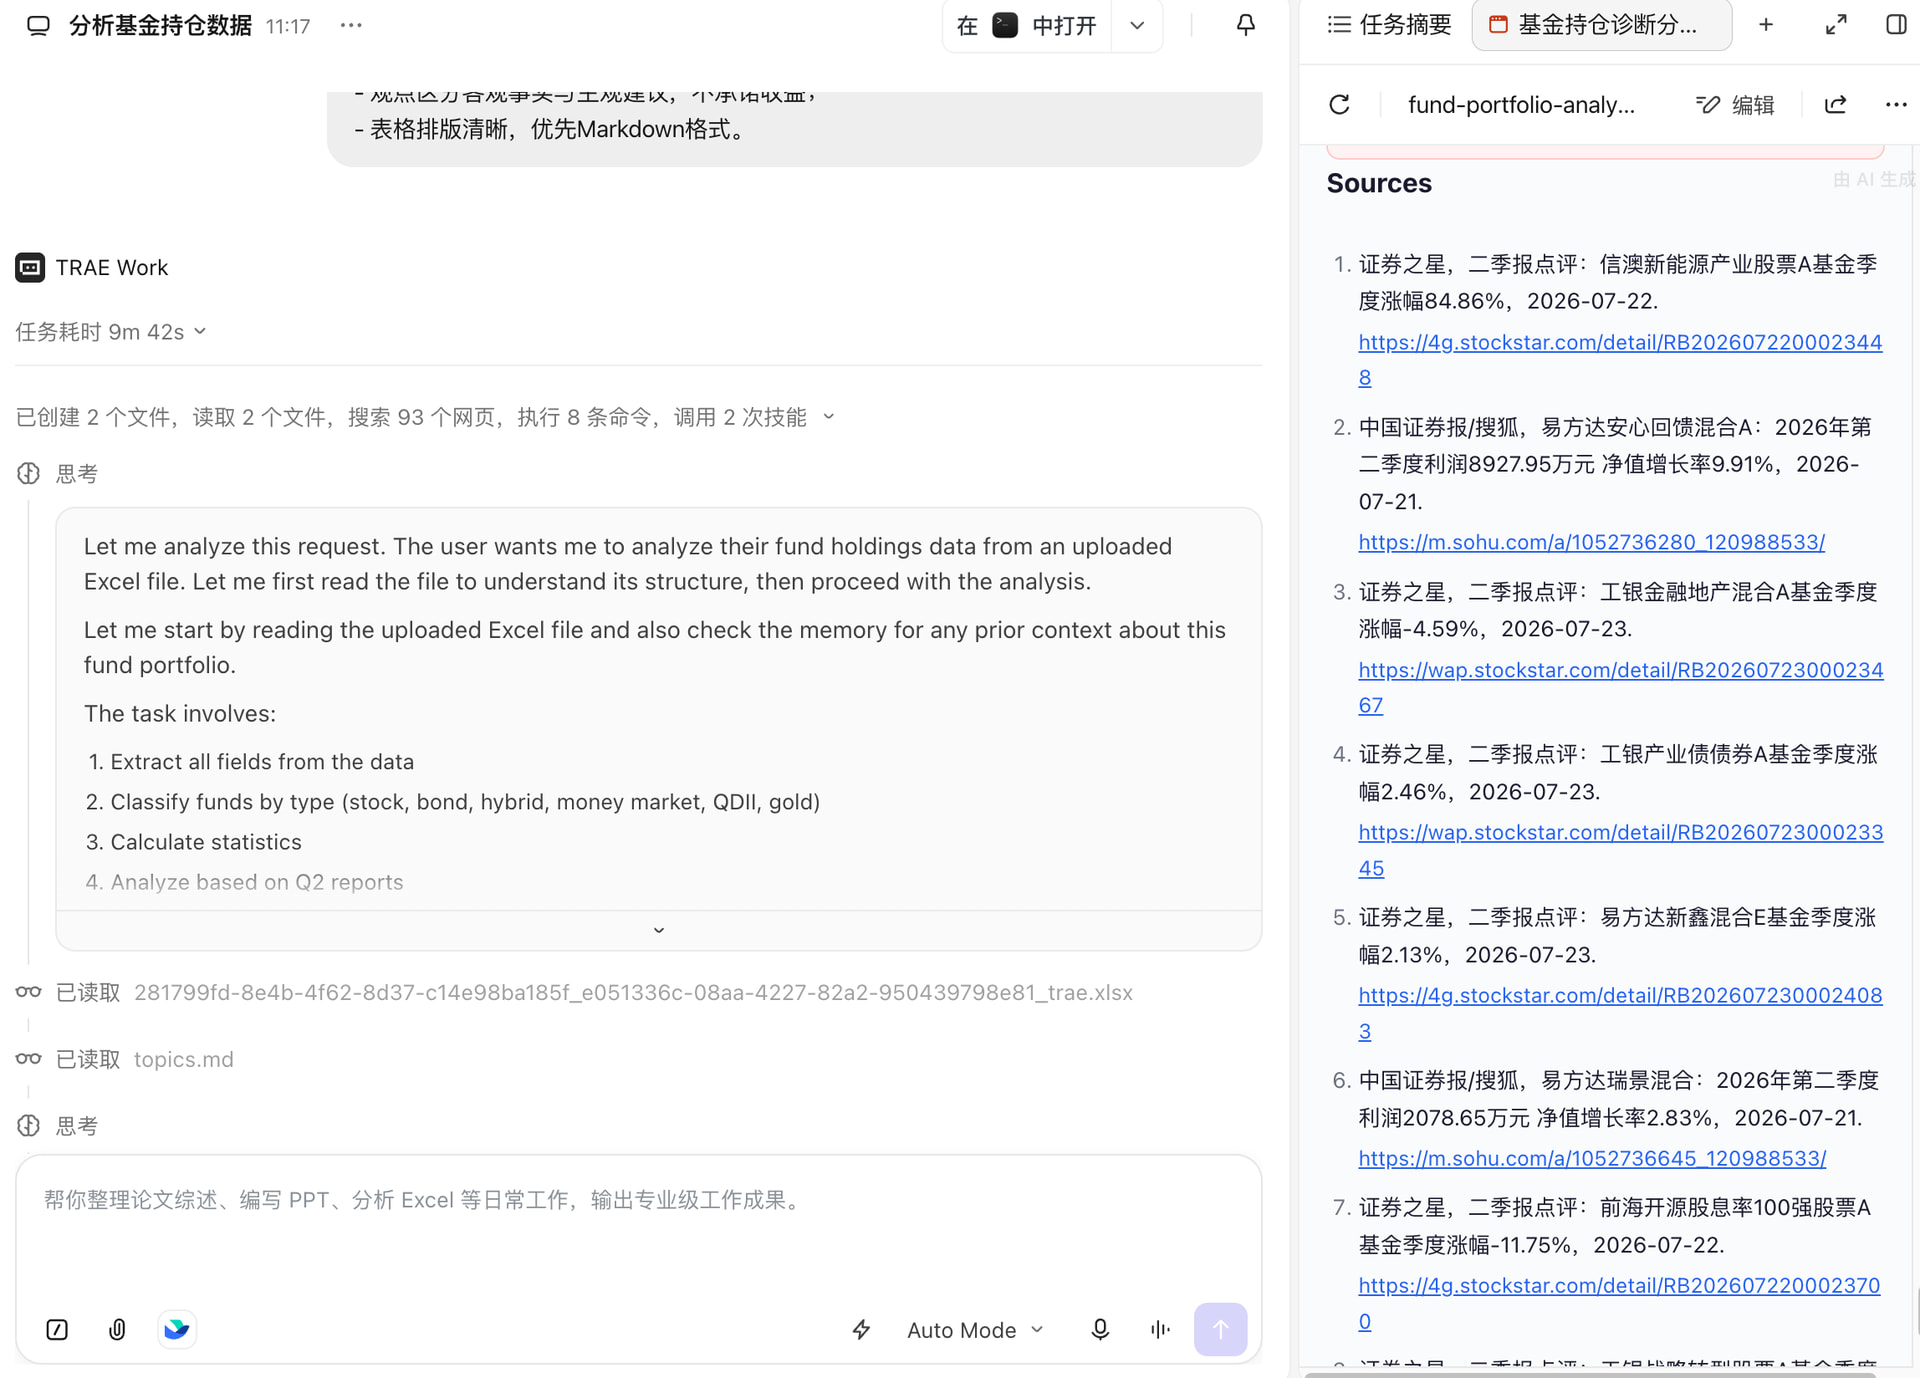Expand the 任务耗时 9m 42s details
Screen dimensions: 1920x1378
(x=110, y=332)
